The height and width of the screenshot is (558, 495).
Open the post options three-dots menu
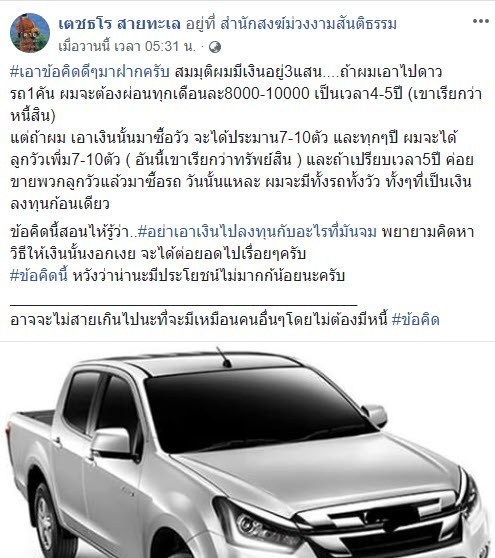pos(480,21)
